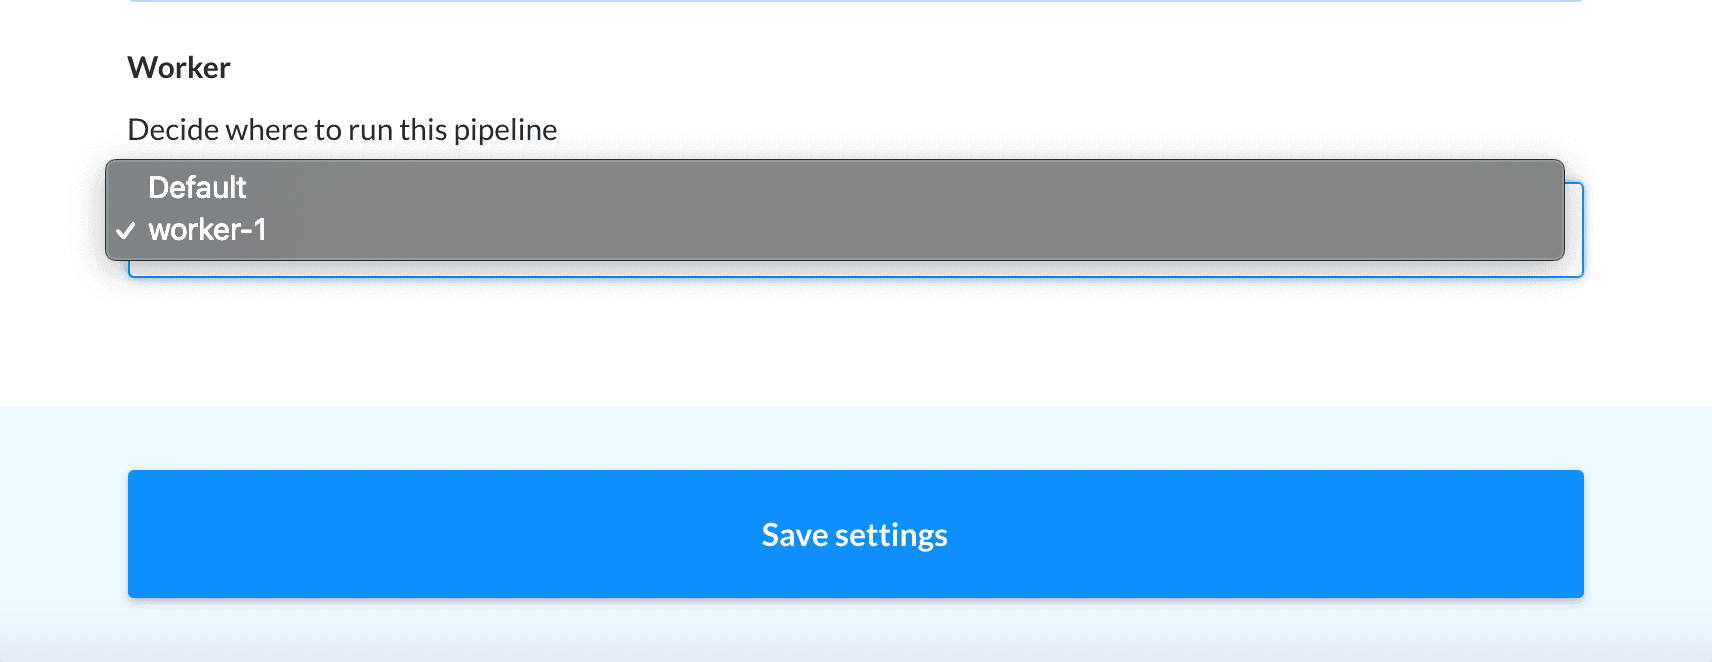
Task: Click empty white space below the worker dropdown
Action: pos(855,340)
